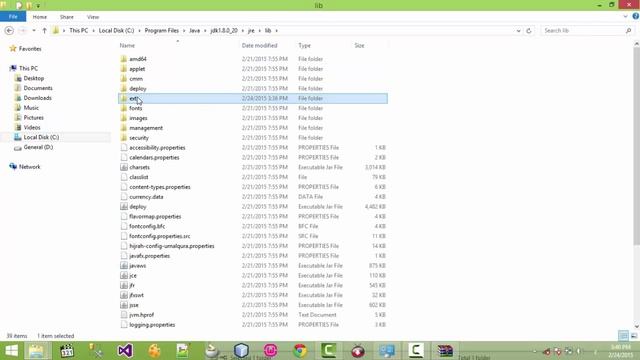Select jdk1.8.0_20 in the address path
Image resolution: width=640 pixels, height=360 pixels.
(224, 31)
